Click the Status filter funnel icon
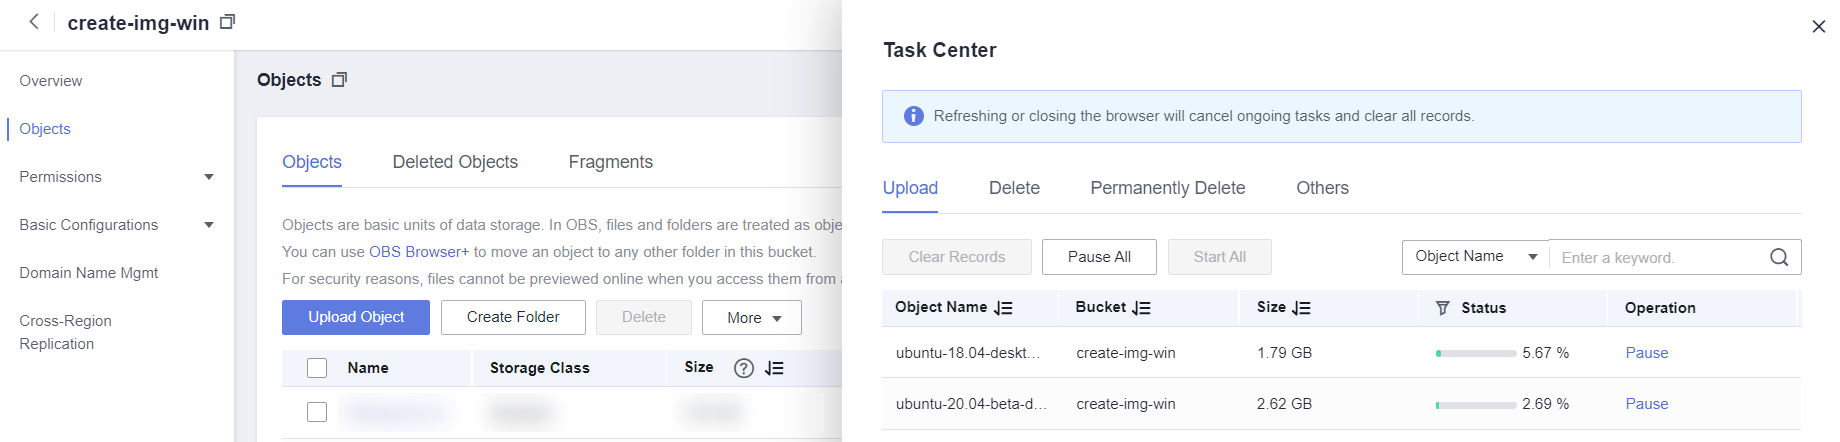 (x=1442, y=308)
